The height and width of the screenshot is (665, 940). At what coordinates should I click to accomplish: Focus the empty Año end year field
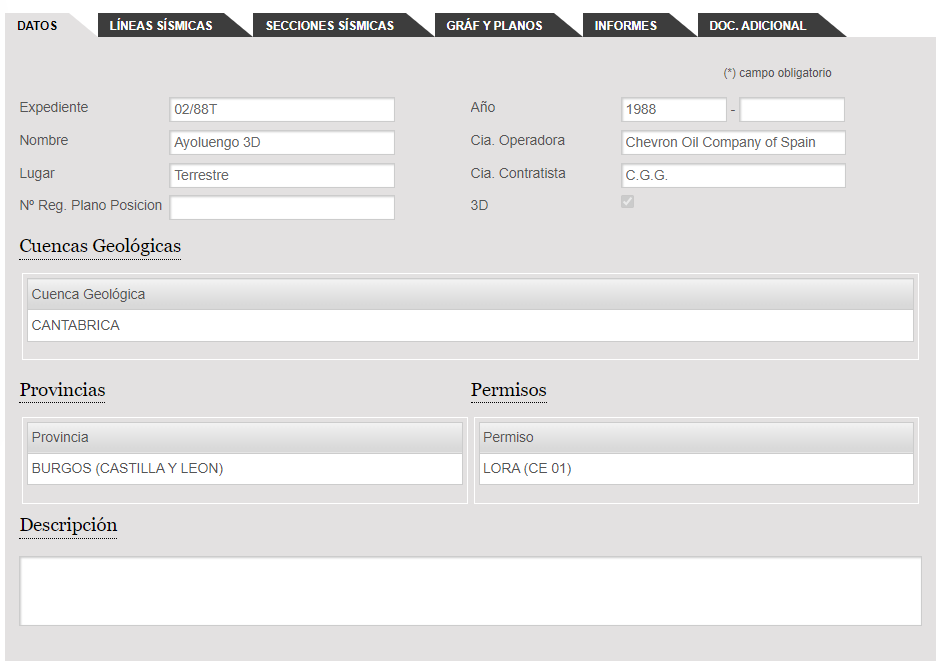pyautogui.click(x=792, y=110)
